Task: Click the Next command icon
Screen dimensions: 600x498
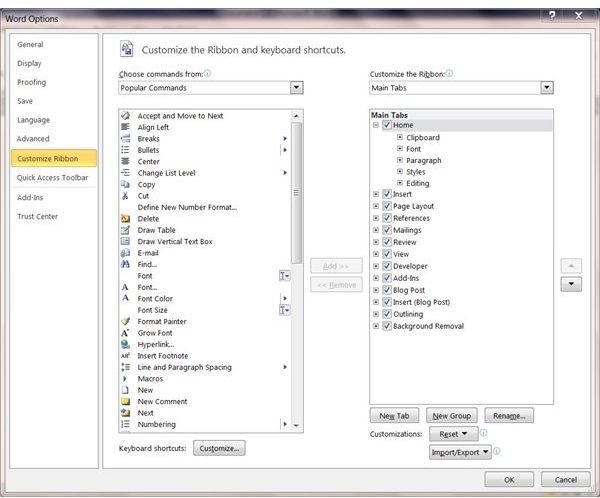Action: (x=126, y=413)
